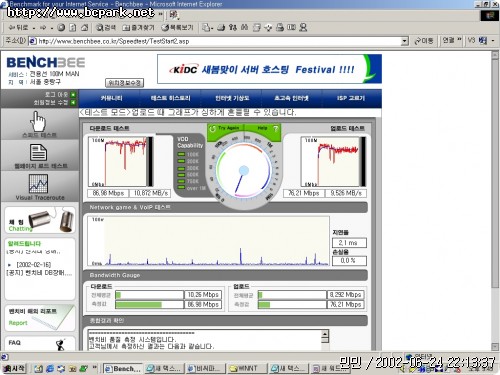This screenshot has width=500, height=375.
Task: Click the address bar URL field
Action: click(215, 41)
